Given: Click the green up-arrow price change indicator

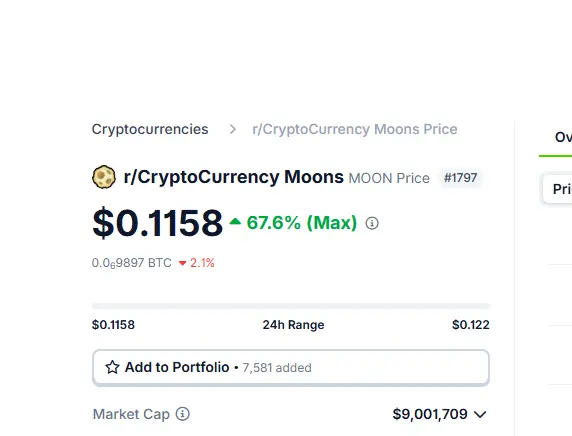Looking at the screenshot, I should [x=235, y=221].
